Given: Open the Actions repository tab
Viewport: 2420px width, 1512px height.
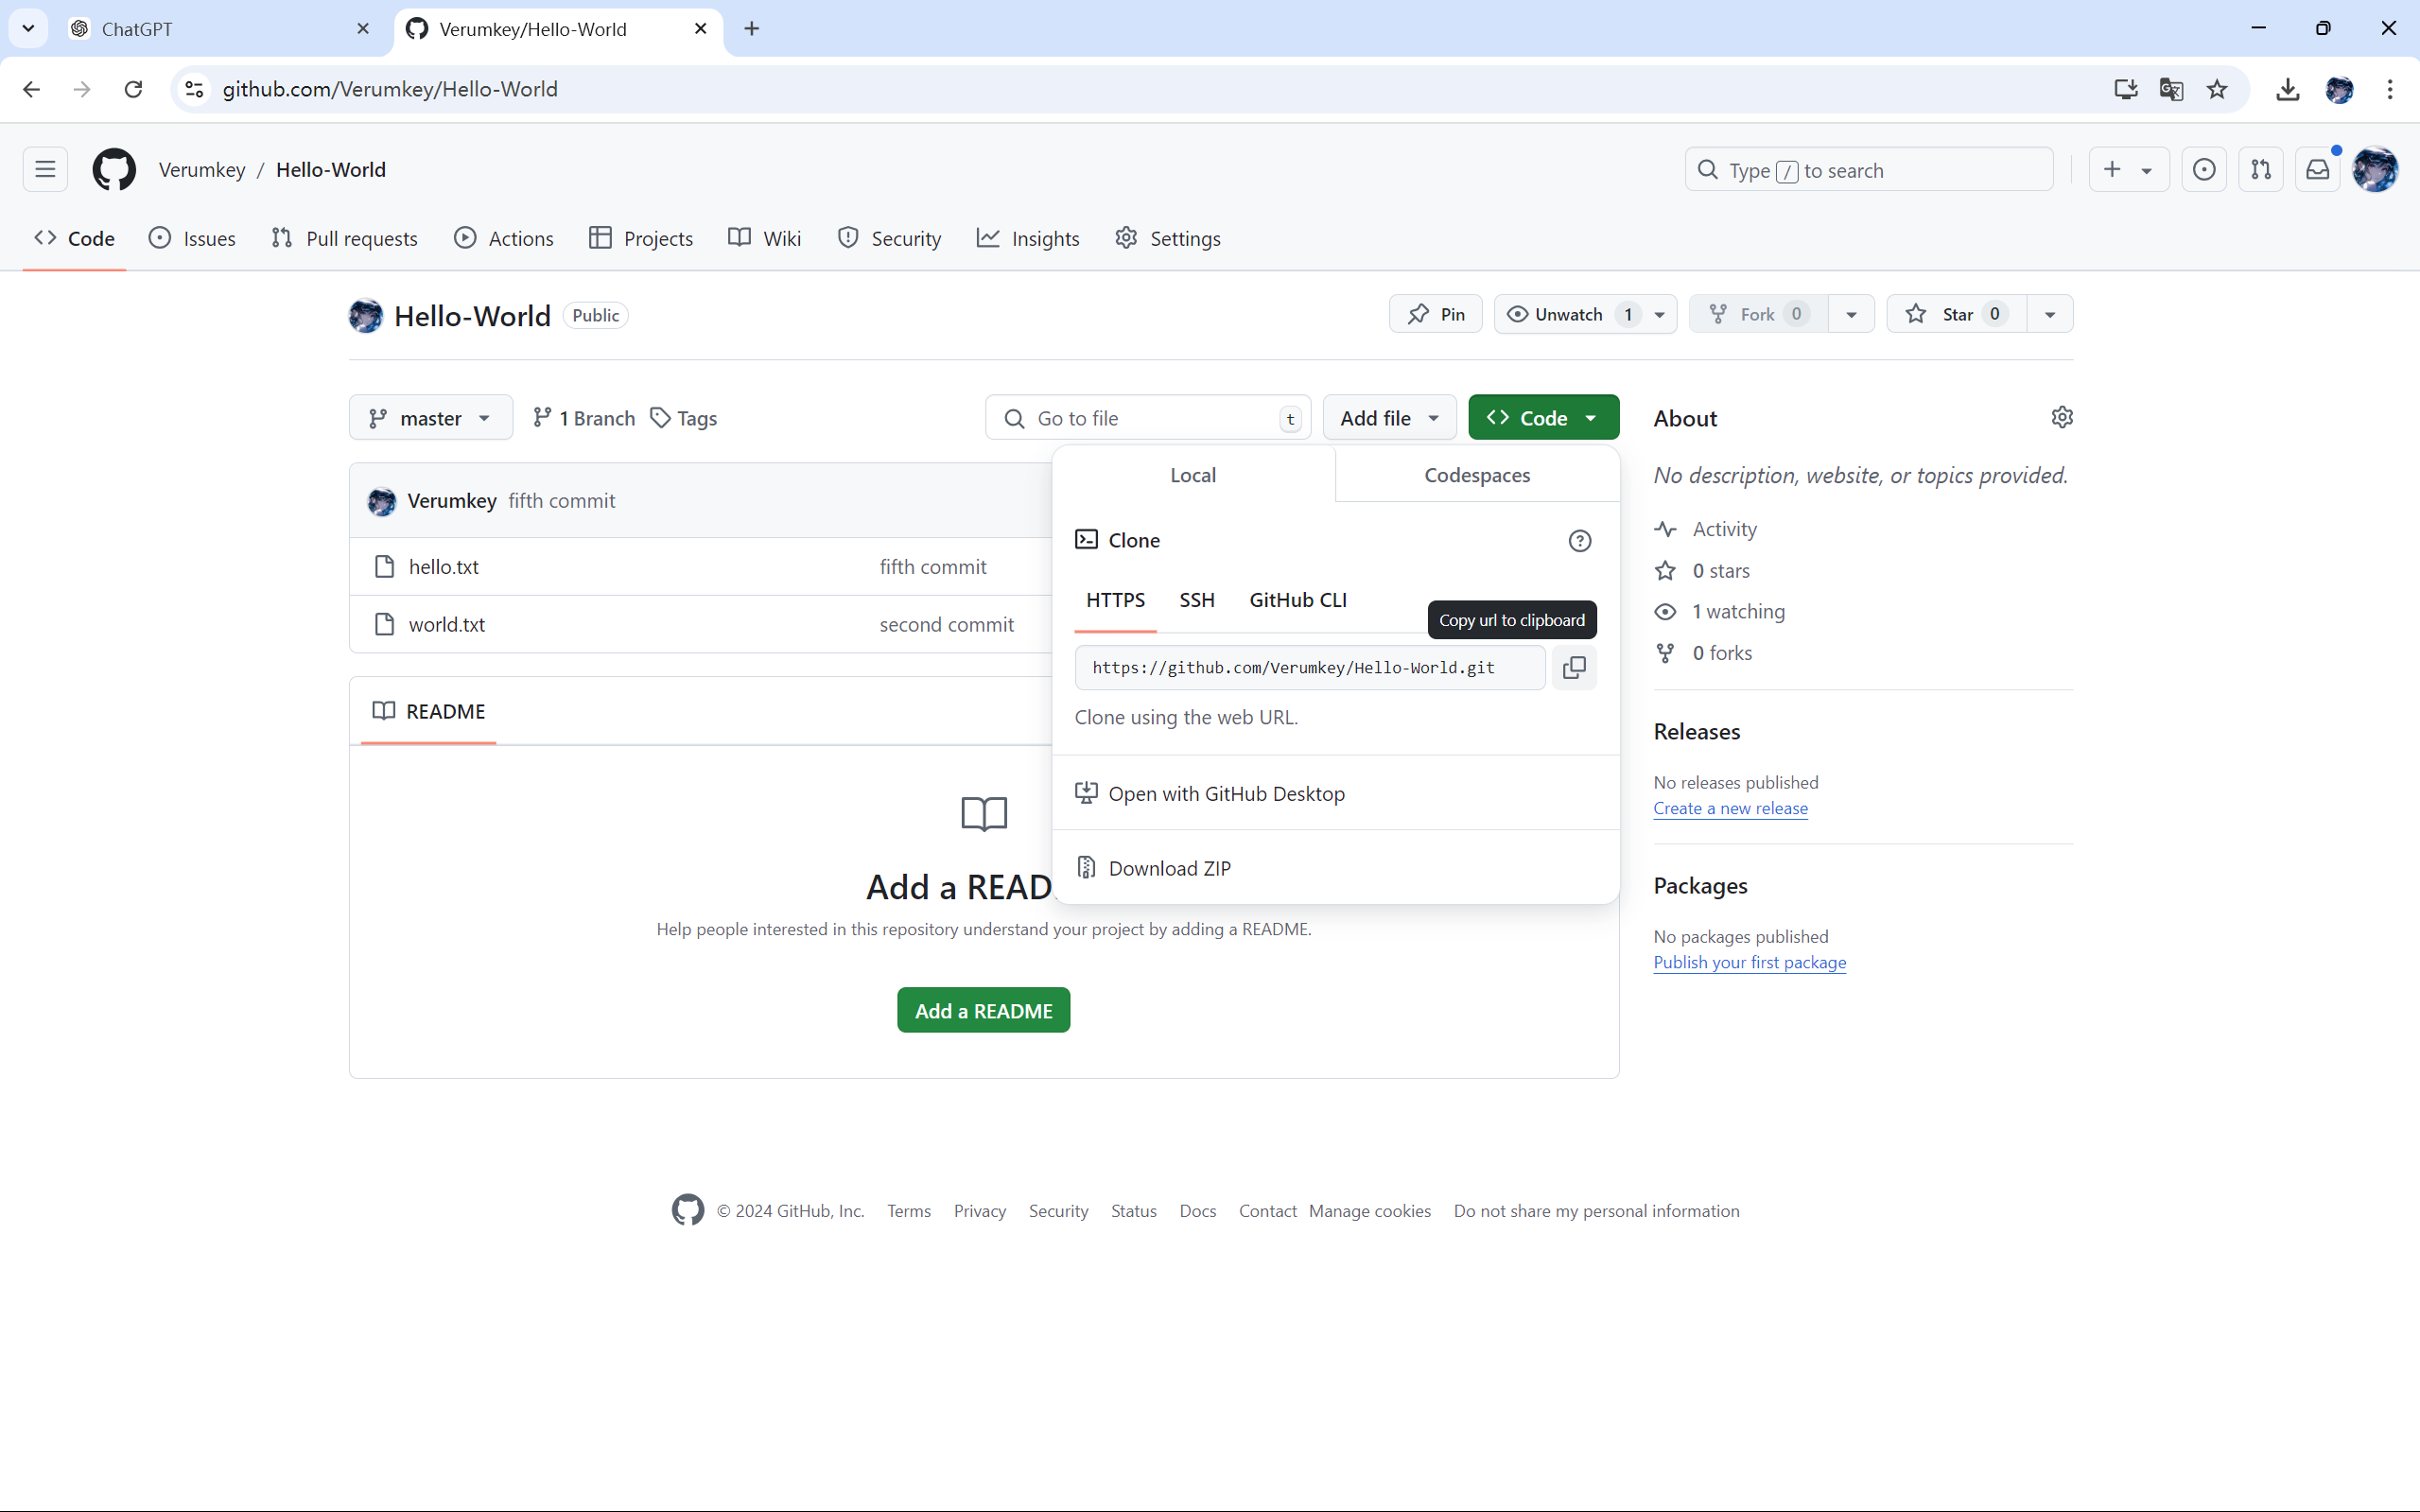Looking at the screenshot, I should tap(504, 238).
